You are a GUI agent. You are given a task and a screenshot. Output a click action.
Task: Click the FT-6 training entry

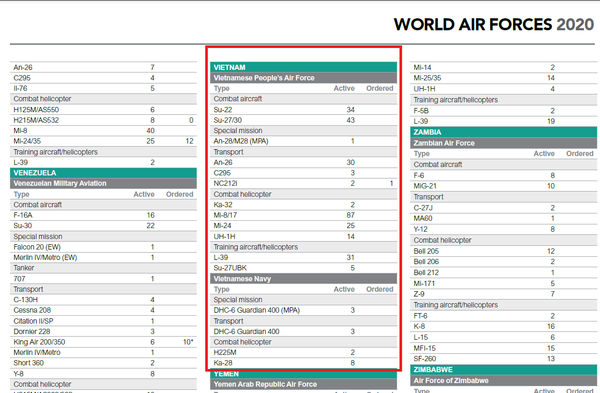click(503, 316)
